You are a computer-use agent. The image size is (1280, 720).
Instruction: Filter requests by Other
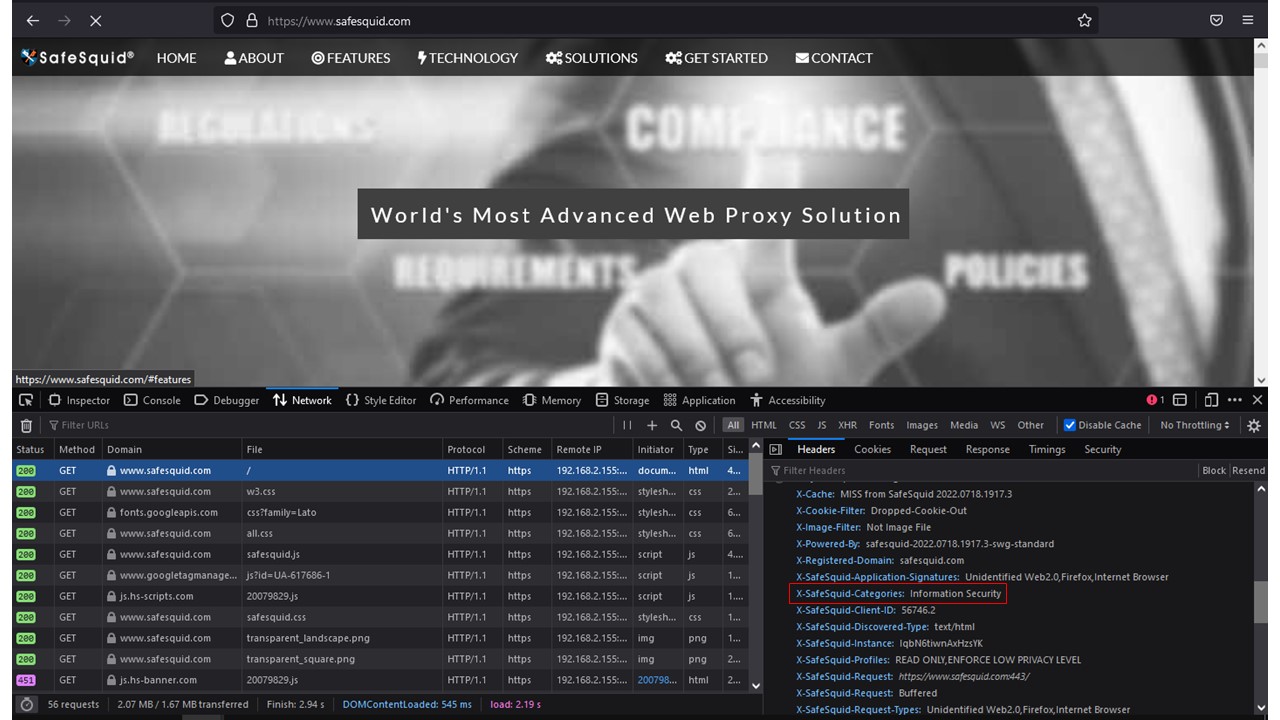tap(1030, 425)
